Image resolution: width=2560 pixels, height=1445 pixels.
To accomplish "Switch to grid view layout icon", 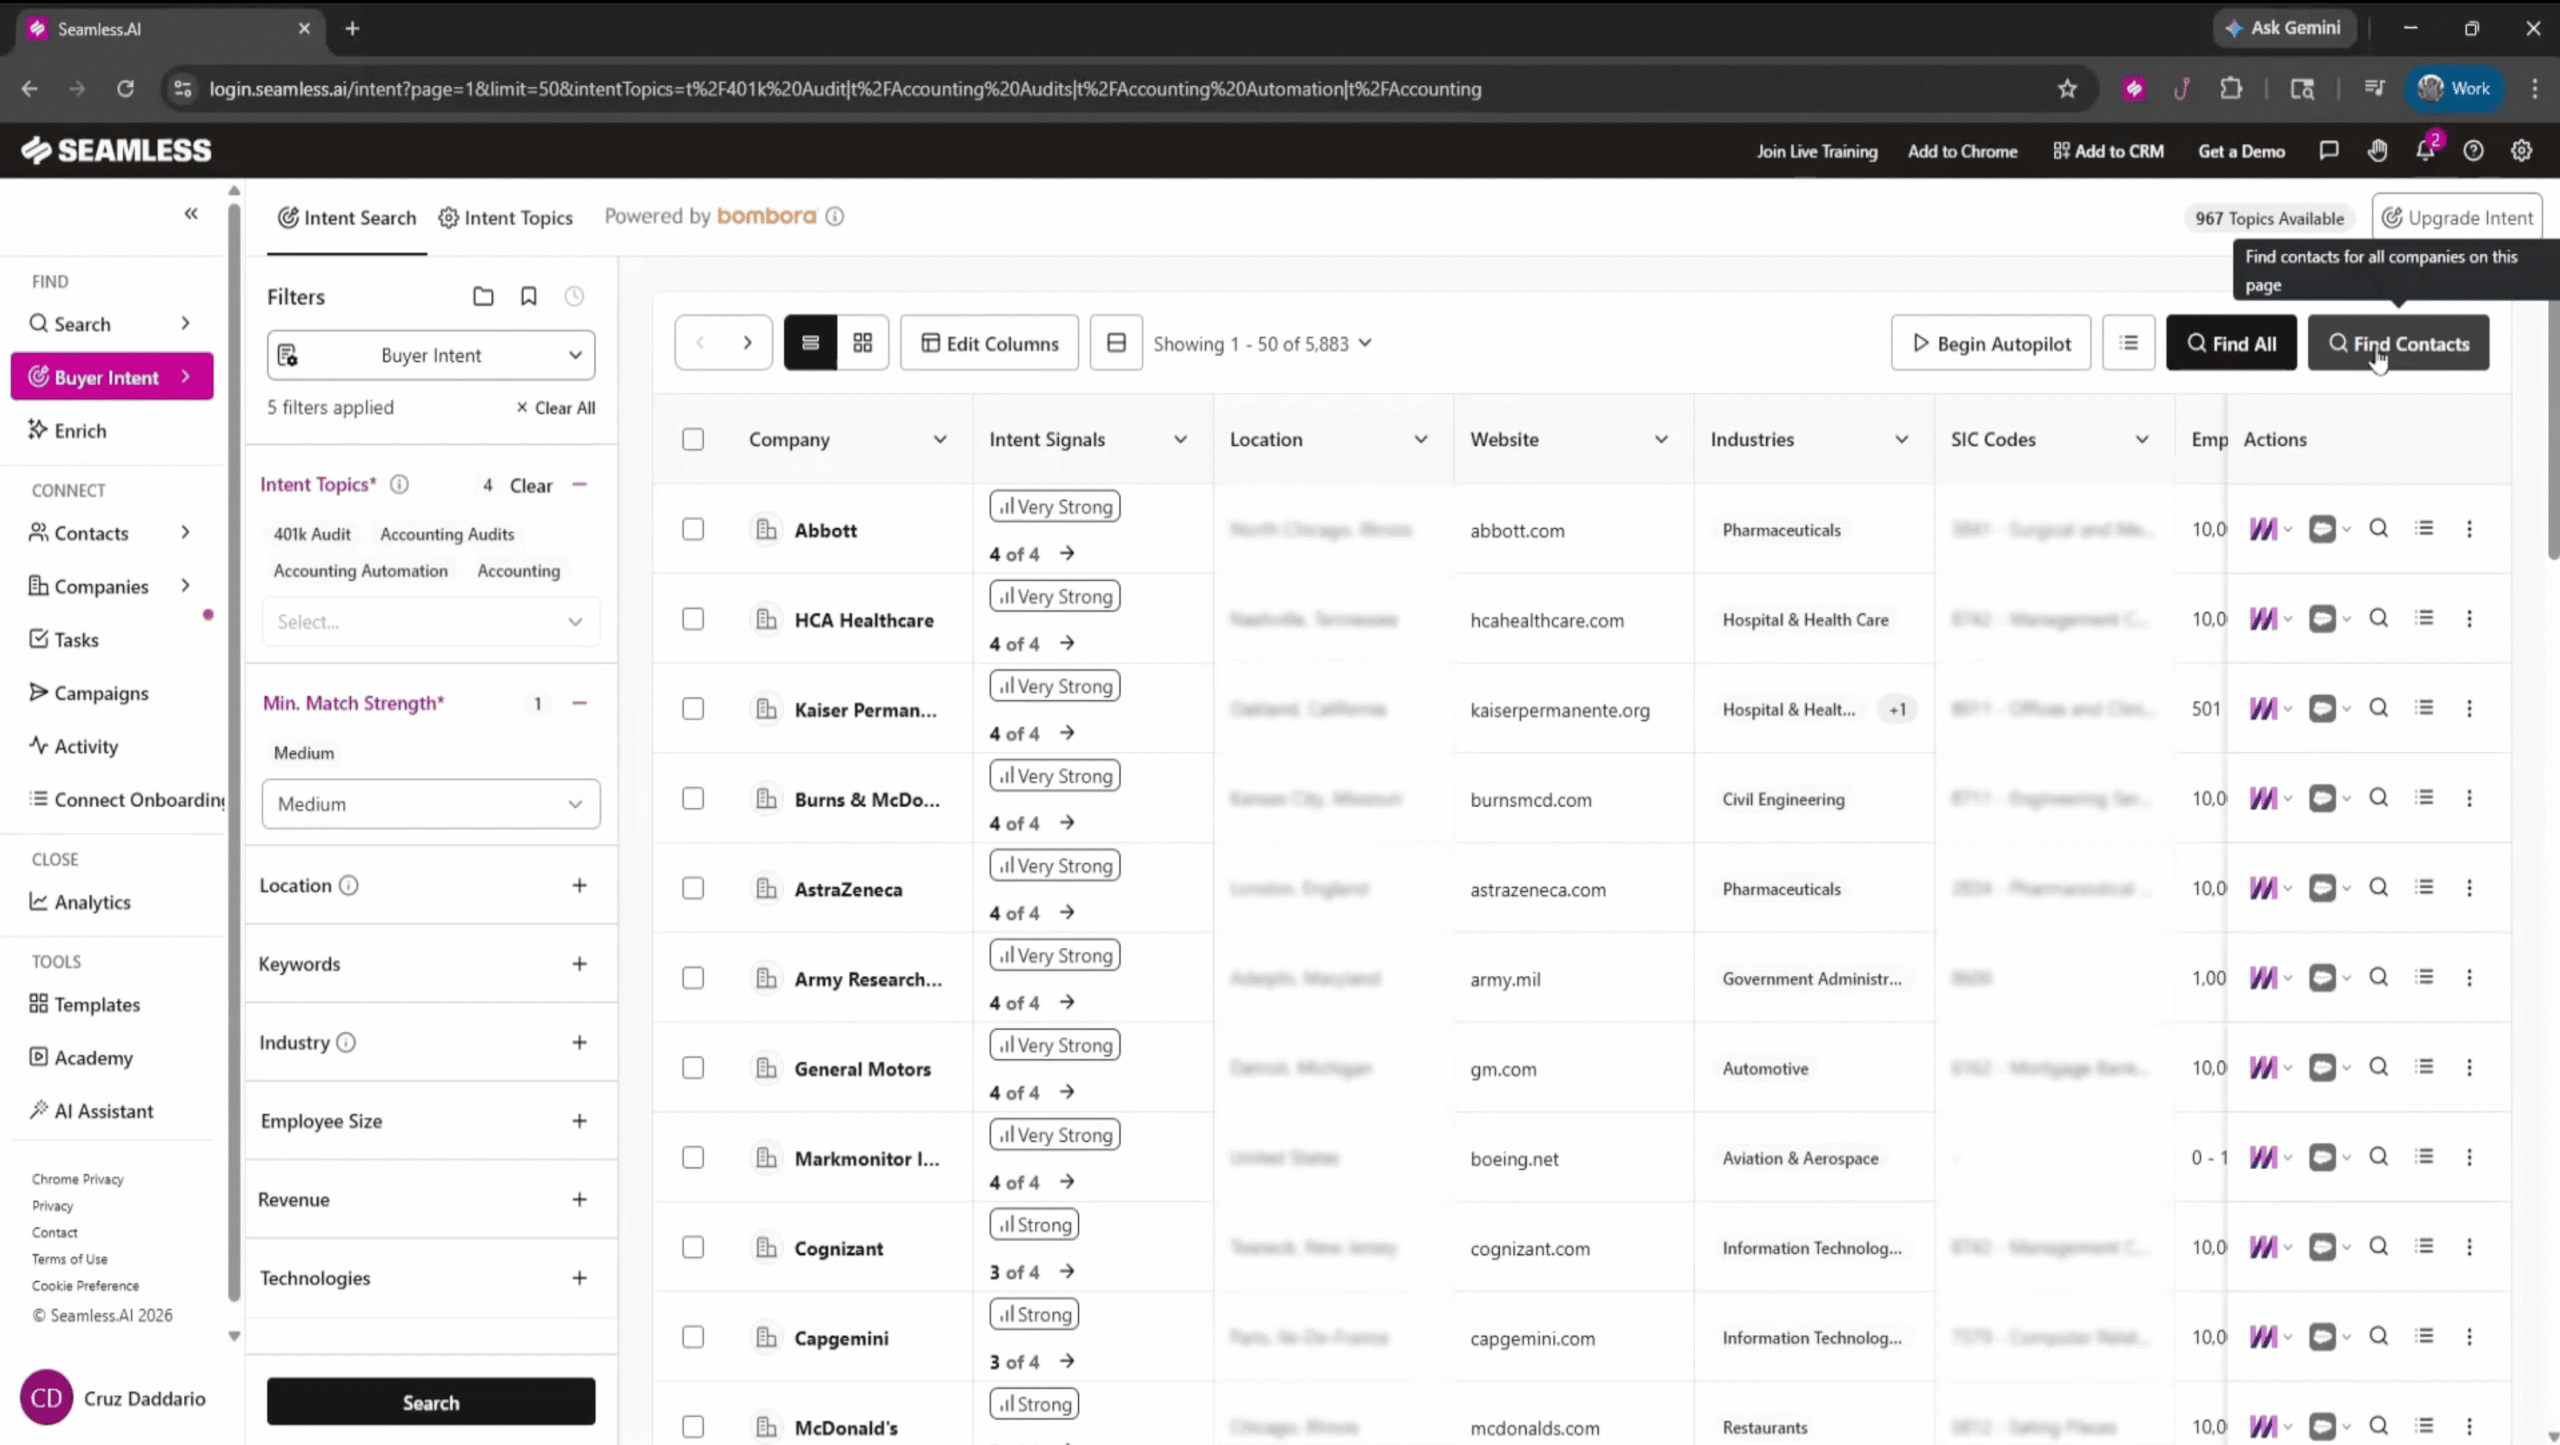I will point(862,343).
